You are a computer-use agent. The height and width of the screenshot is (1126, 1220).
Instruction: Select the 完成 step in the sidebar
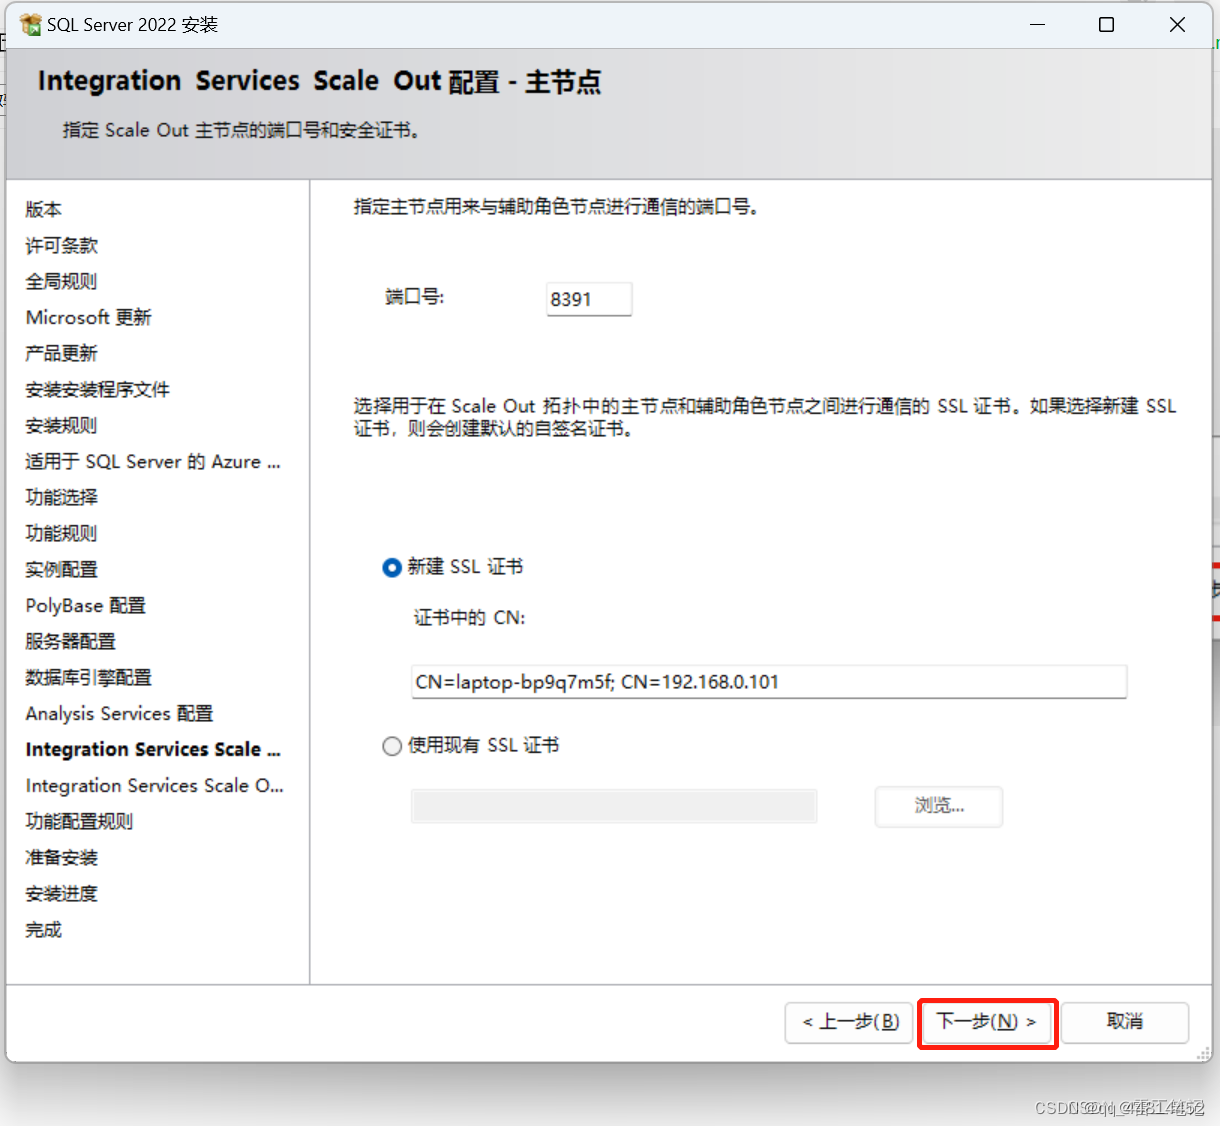(x=44, y=930)
